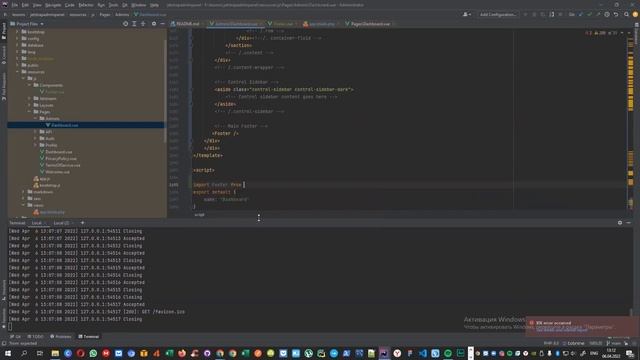
Task: Click the Select Opened File locate icon
Action: 125,24
